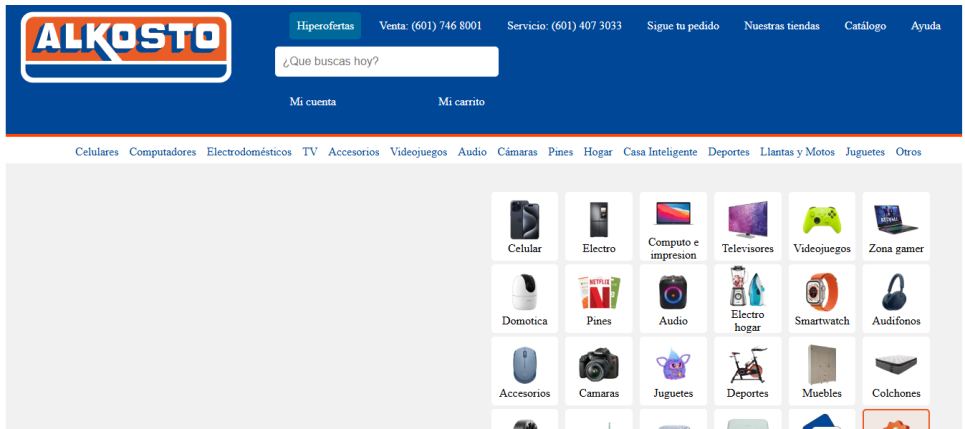The height and width of the screenshot is (429, 965).
Task: Open Llantas y Motos menu item
Action: [798, 152]
